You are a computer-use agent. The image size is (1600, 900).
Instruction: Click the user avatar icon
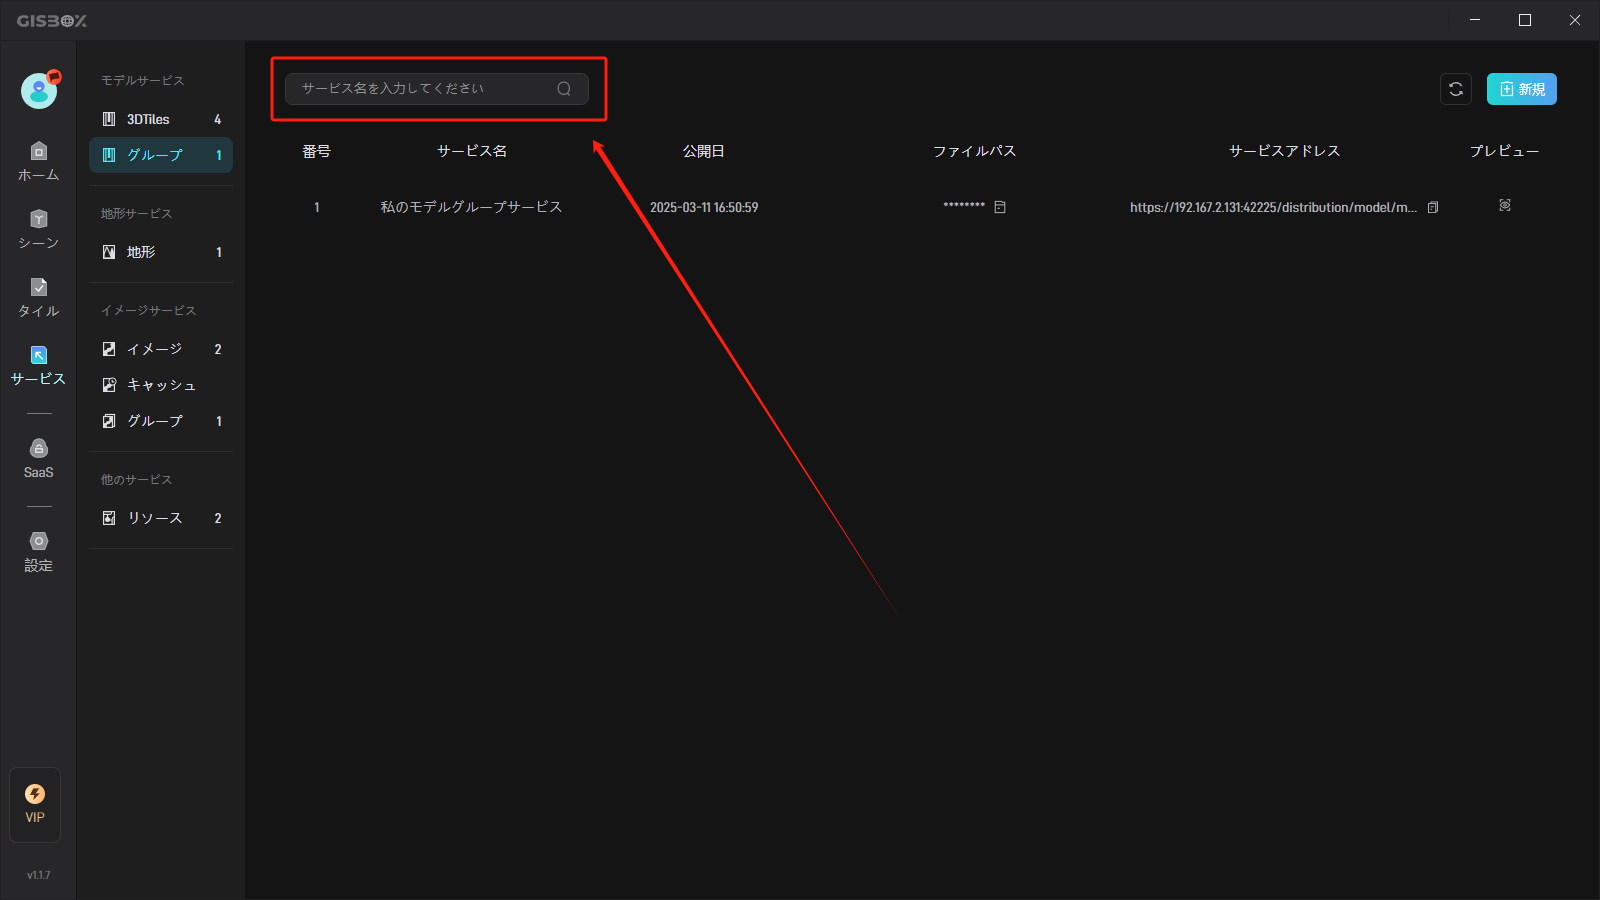[x=39, y=90]
